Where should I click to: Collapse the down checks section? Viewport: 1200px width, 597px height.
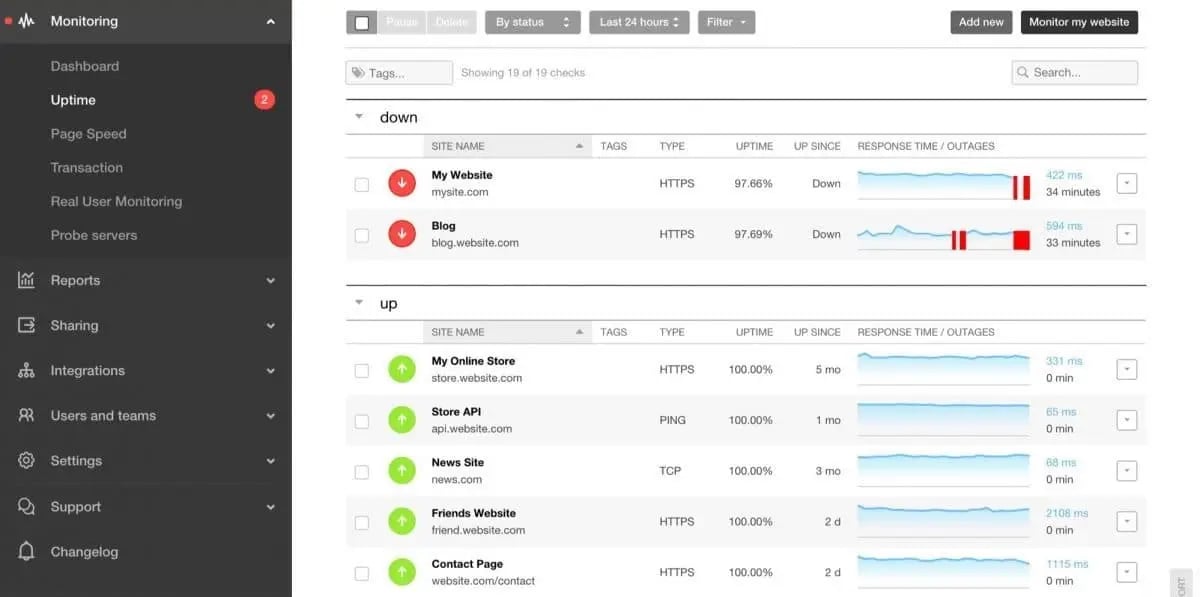point(359,116)
